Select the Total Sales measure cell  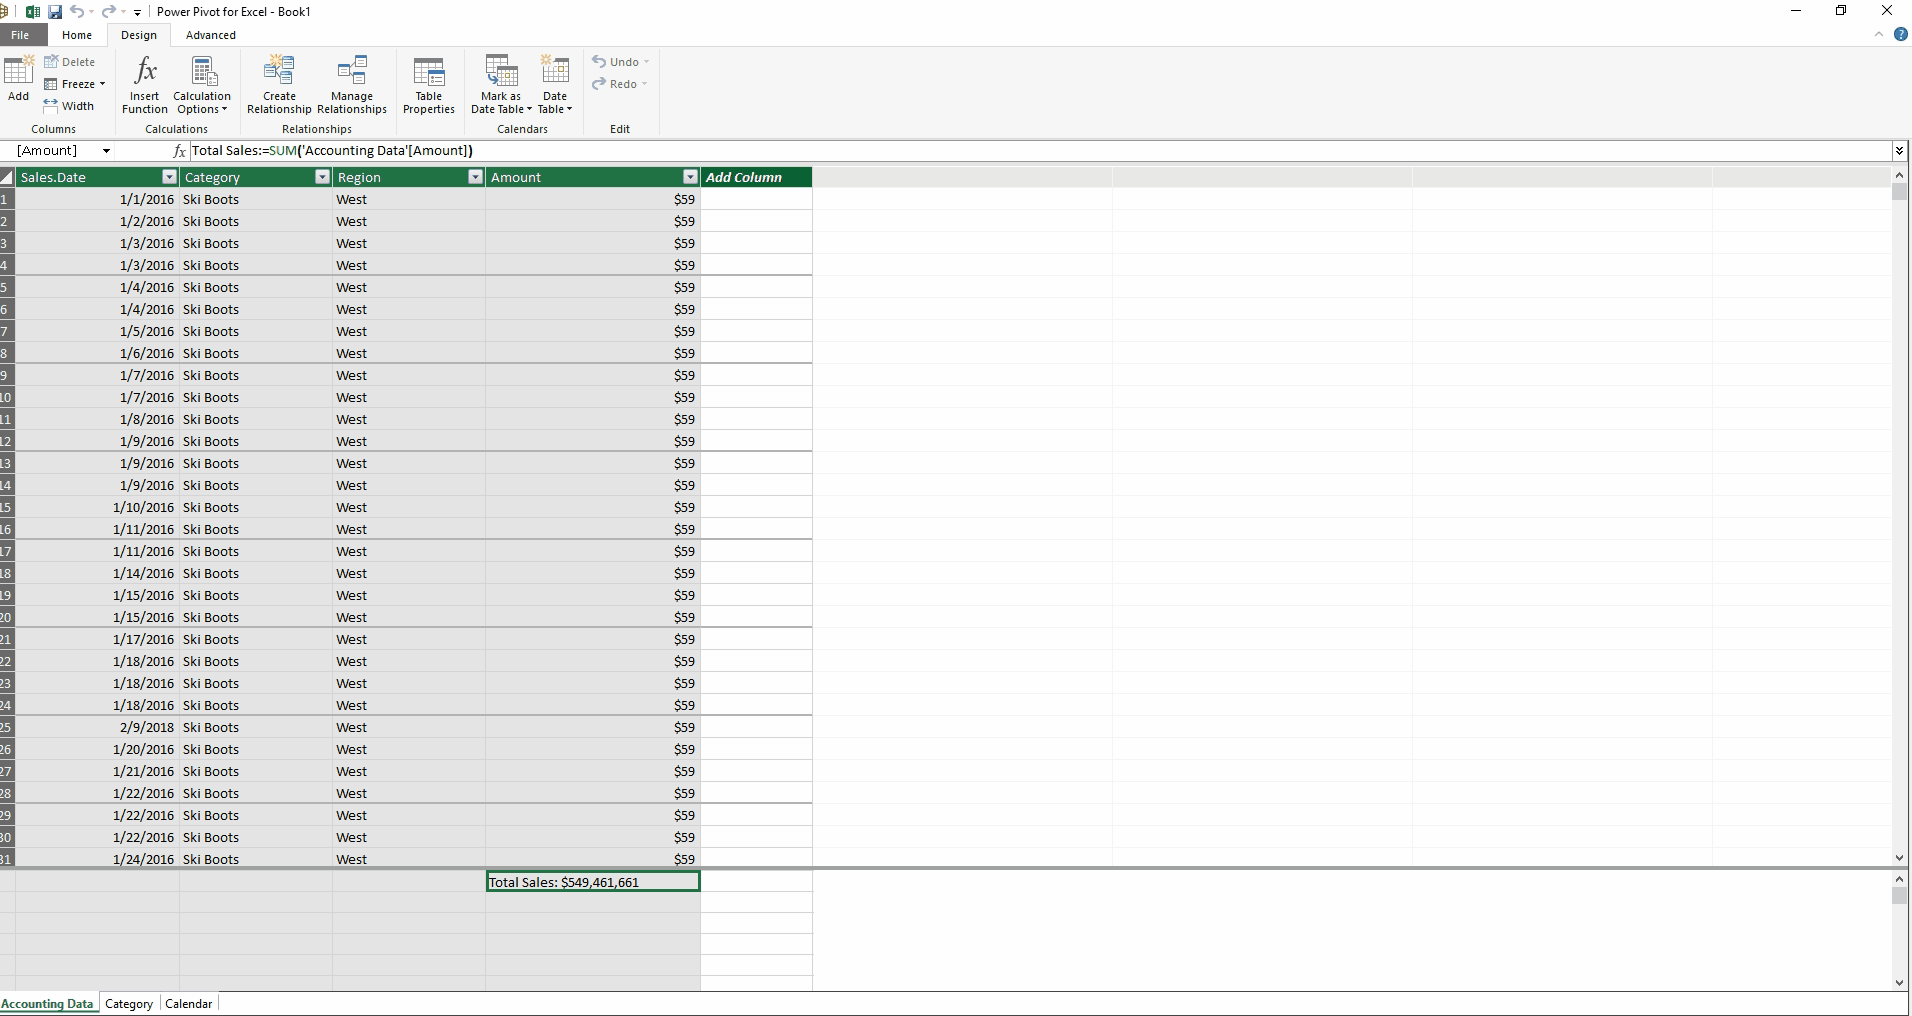593,882
